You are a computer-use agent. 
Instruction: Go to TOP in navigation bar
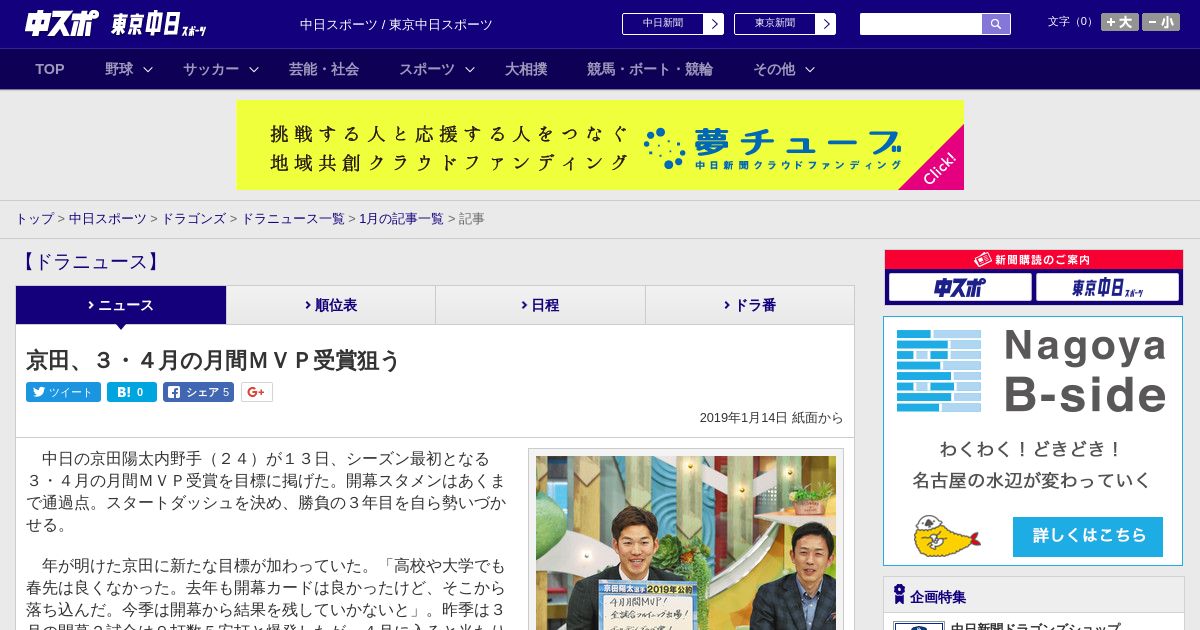(50, 69)
